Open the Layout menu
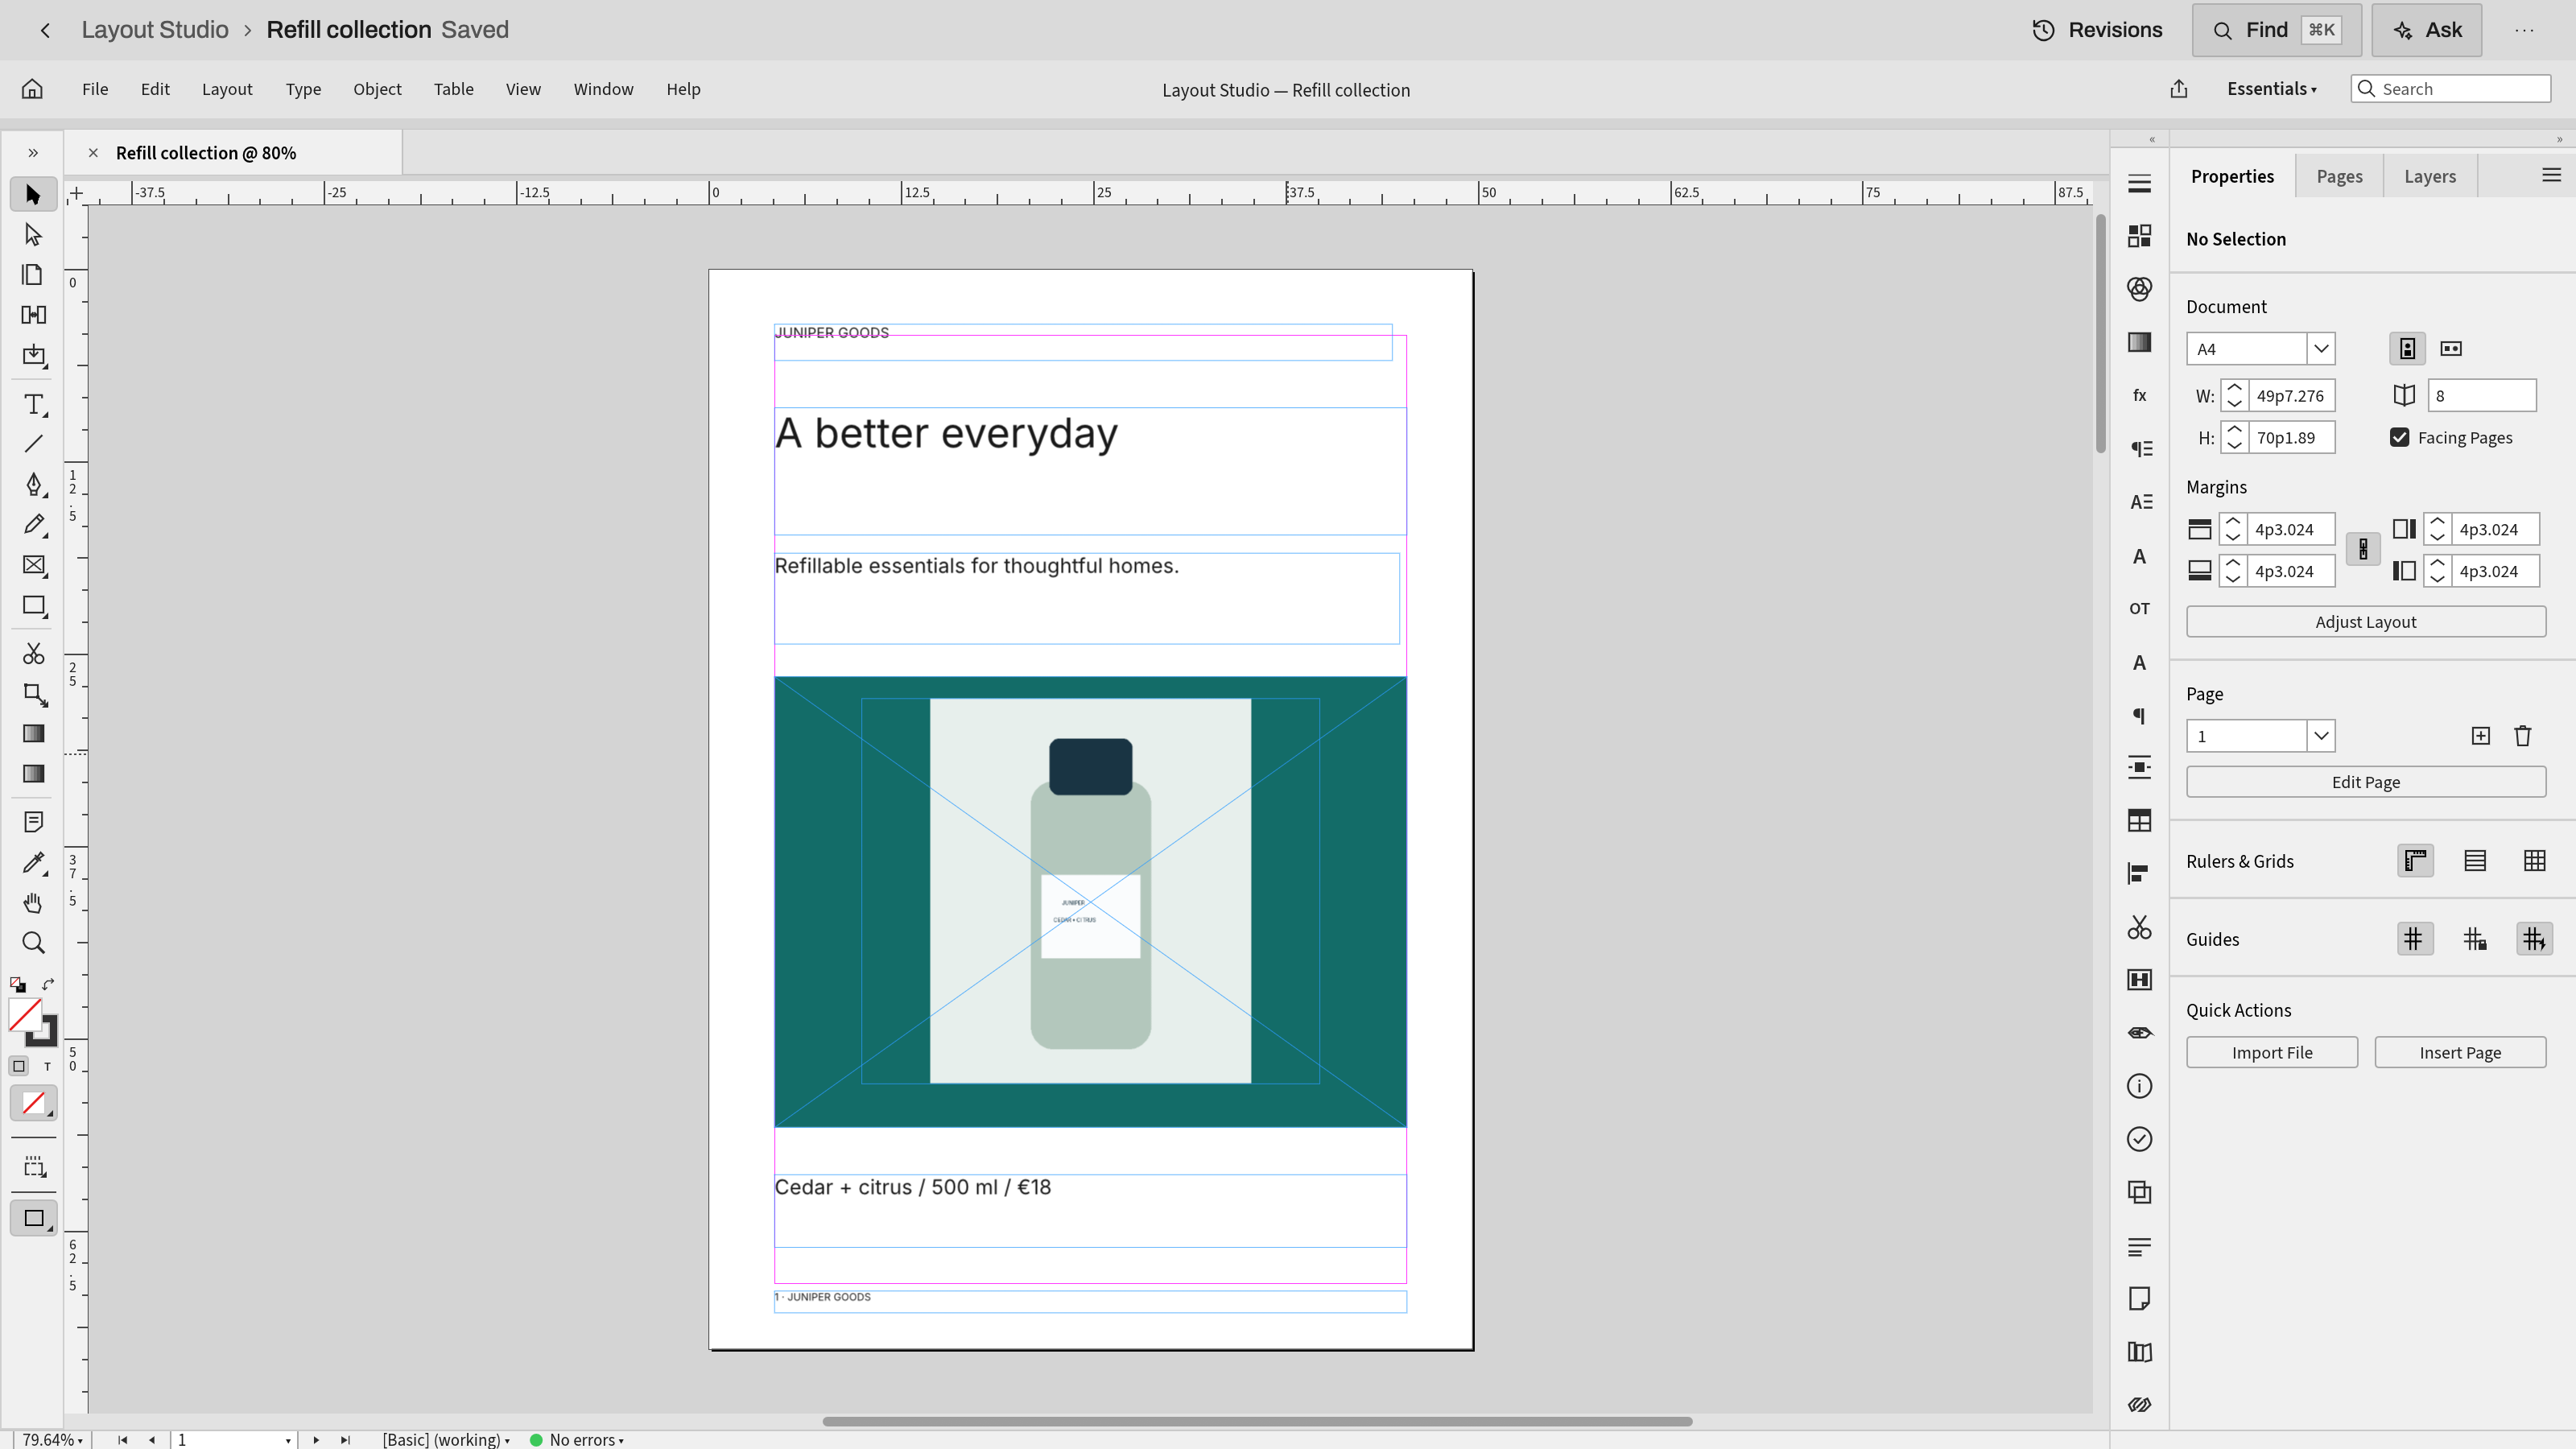Image resolution: width=2576 pixels, height=1449 pixels. pos(227,89)
